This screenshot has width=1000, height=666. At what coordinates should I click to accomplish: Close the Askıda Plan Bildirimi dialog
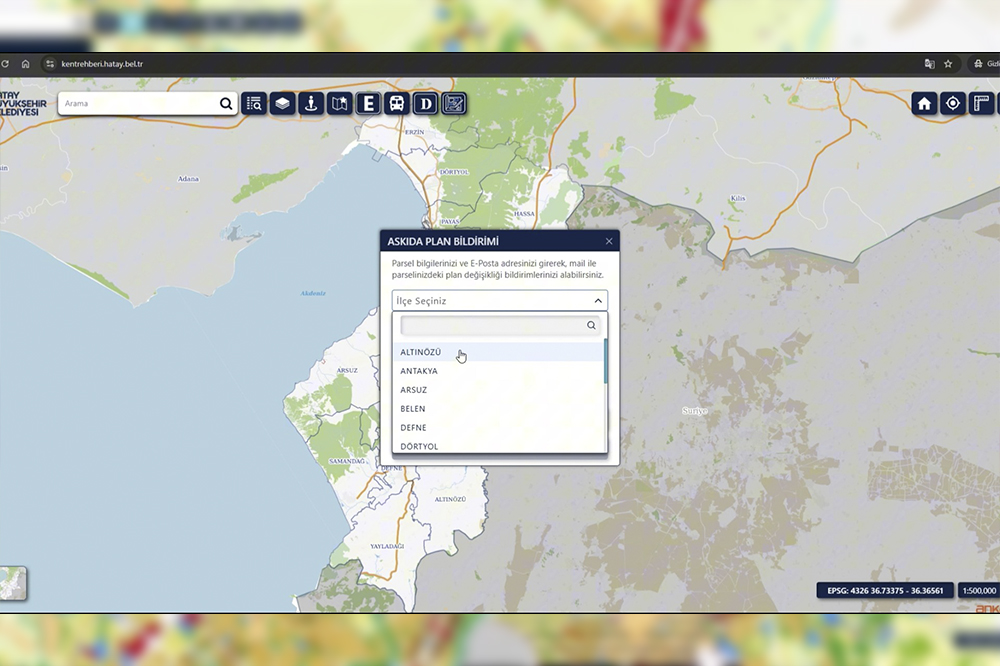(609, 241)
